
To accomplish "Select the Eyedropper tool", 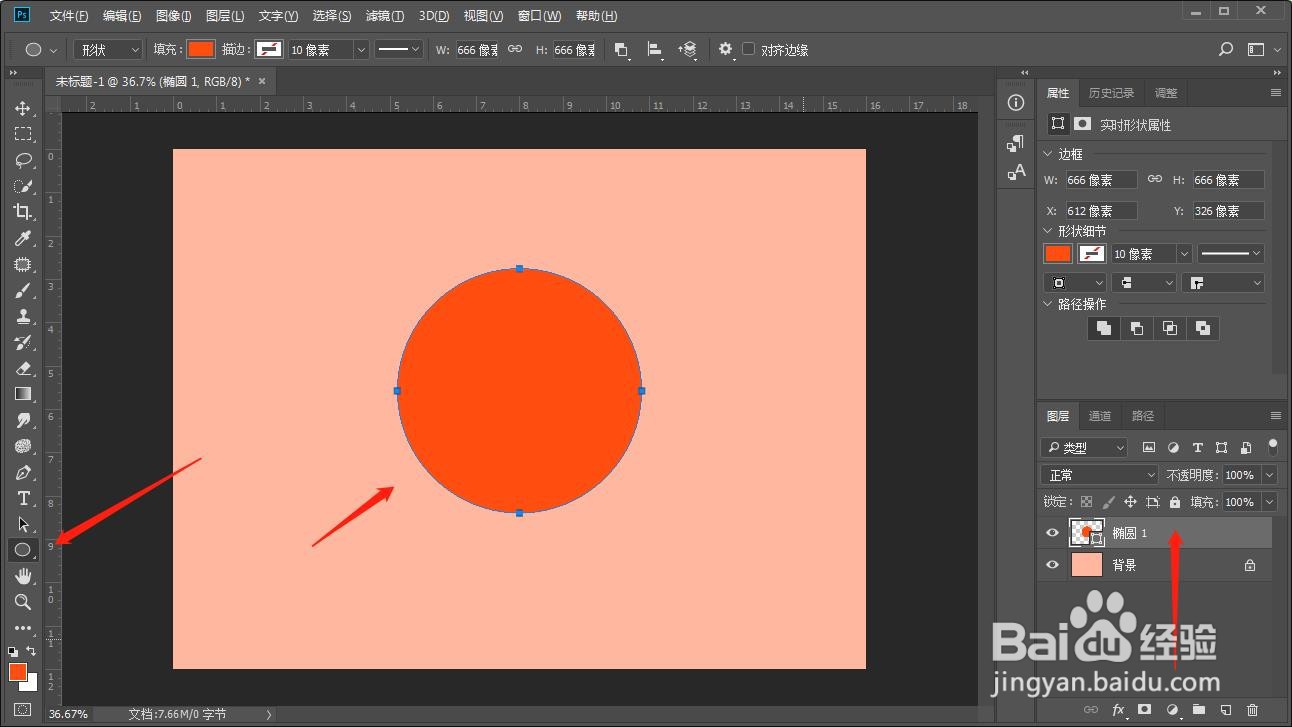I will [x=22, y=238].
